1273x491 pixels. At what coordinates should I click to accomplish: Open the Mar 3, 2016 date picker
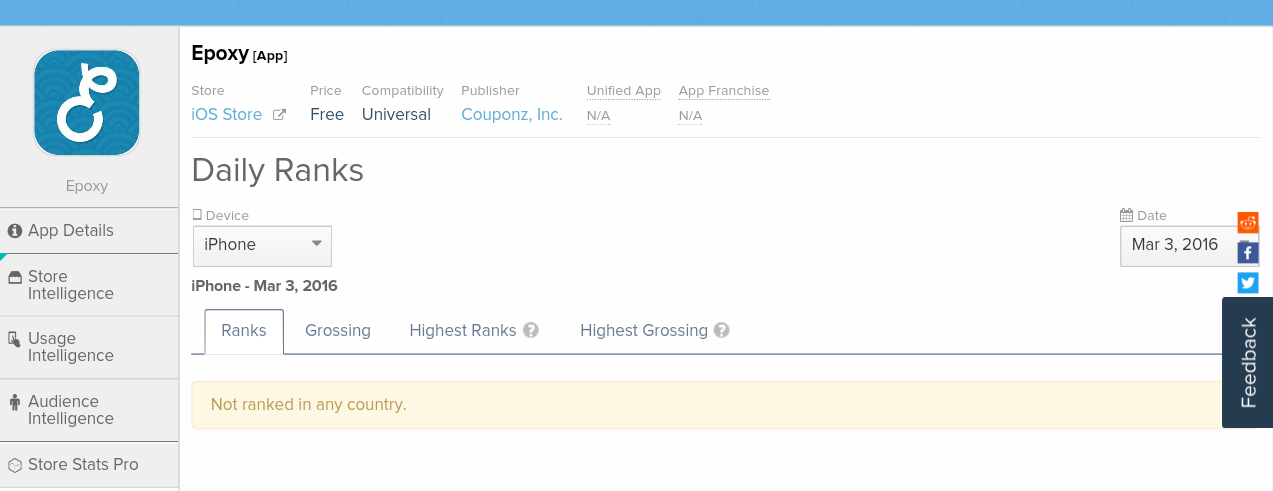[x=1175, y=245]
